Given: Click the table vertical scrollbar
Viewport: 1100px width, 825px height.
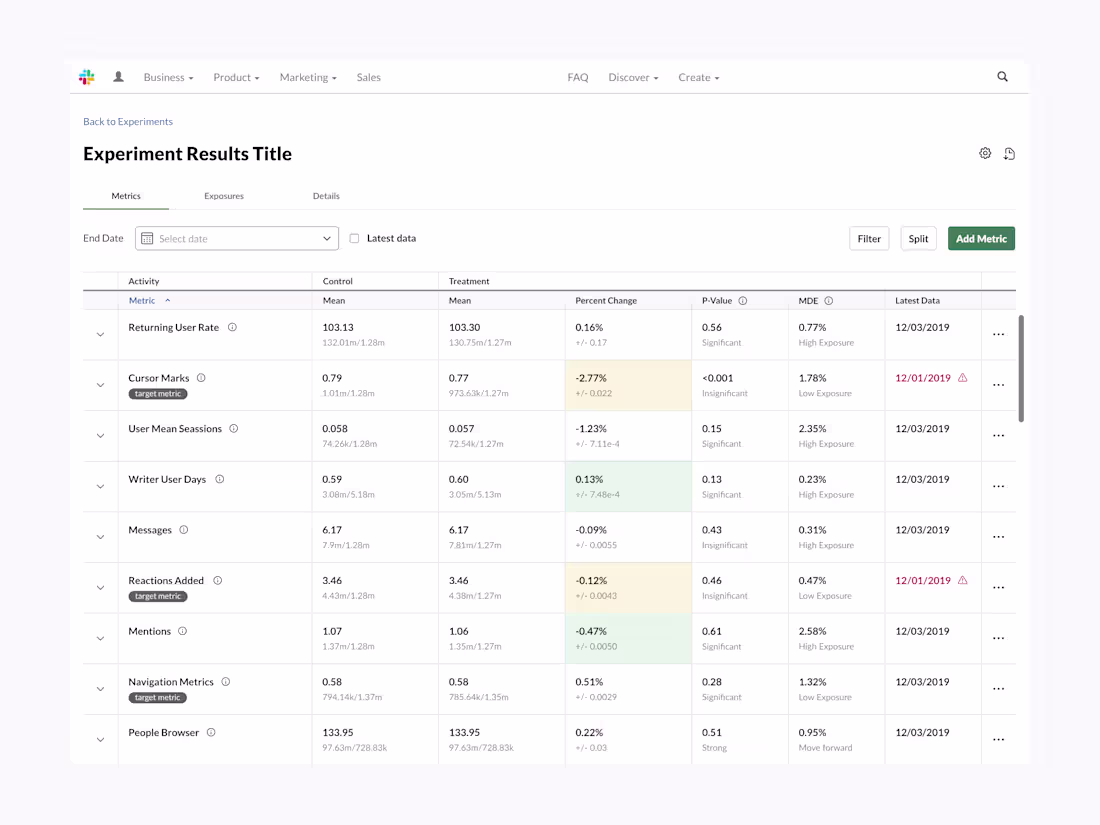Looking at the screenshot, I should [1021, 368].
